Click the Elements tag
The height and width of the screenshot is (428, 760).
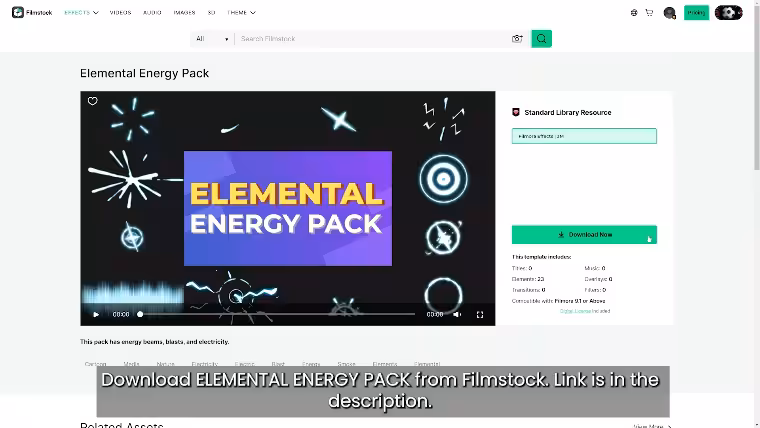(x=385, y=364)
